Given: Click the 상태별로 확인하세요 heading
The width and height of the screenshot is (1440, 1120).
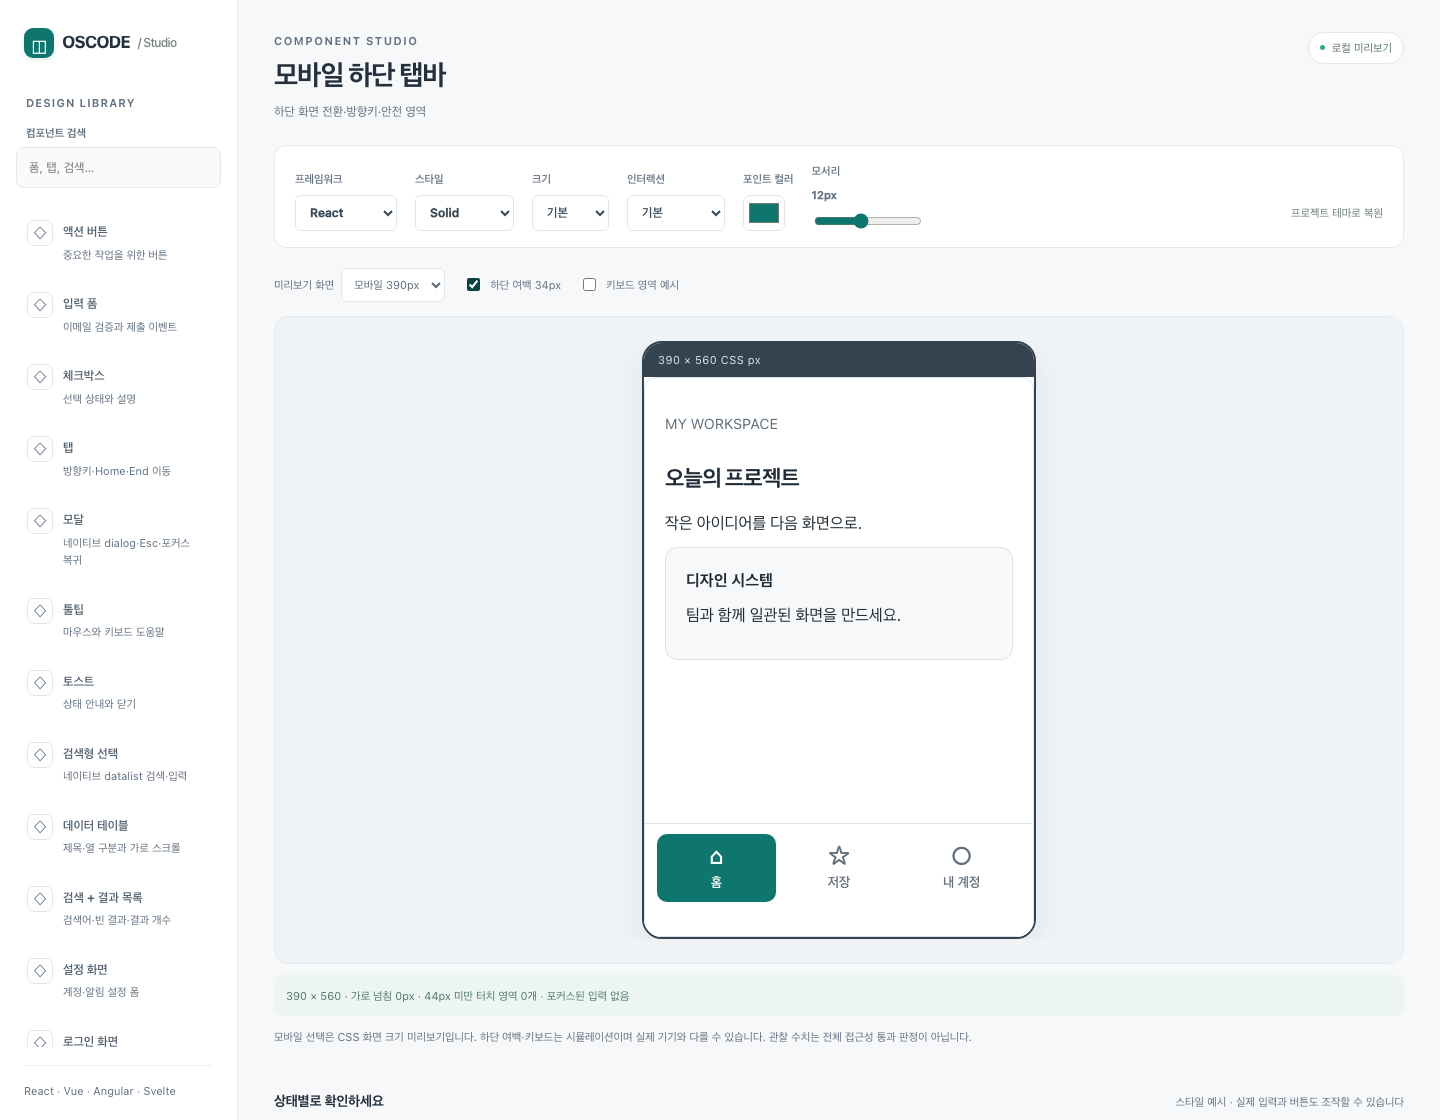Looking at the screenshot, I should pyautogui.click(x=329, y=1101).
